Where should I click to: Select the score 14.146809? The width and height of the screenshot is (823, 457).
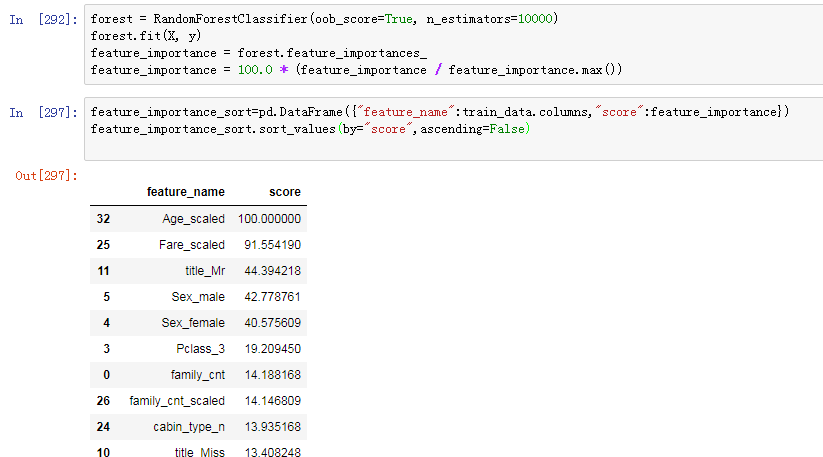272,401
